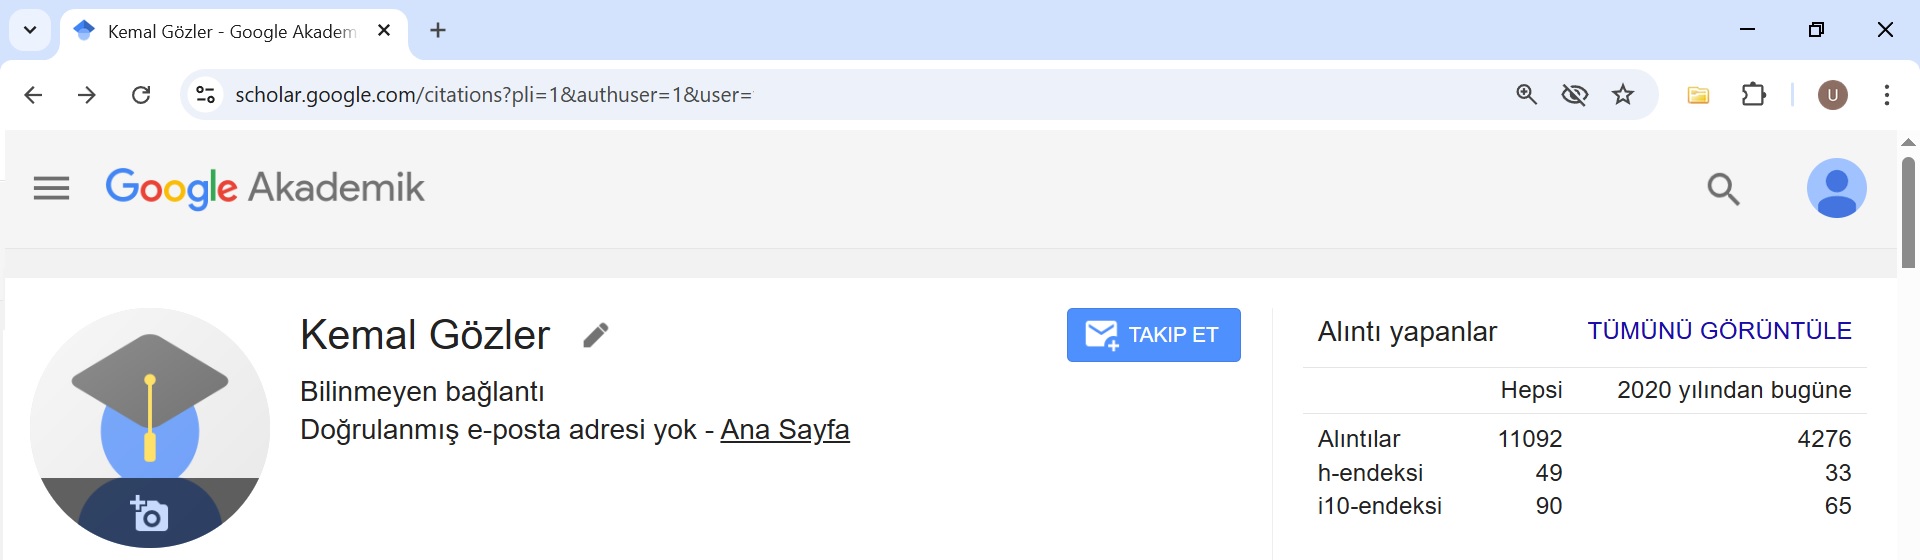Bookmark this page with the star icon
The height and width of the screenshot is (560, 1920).
click(1623, 95)
